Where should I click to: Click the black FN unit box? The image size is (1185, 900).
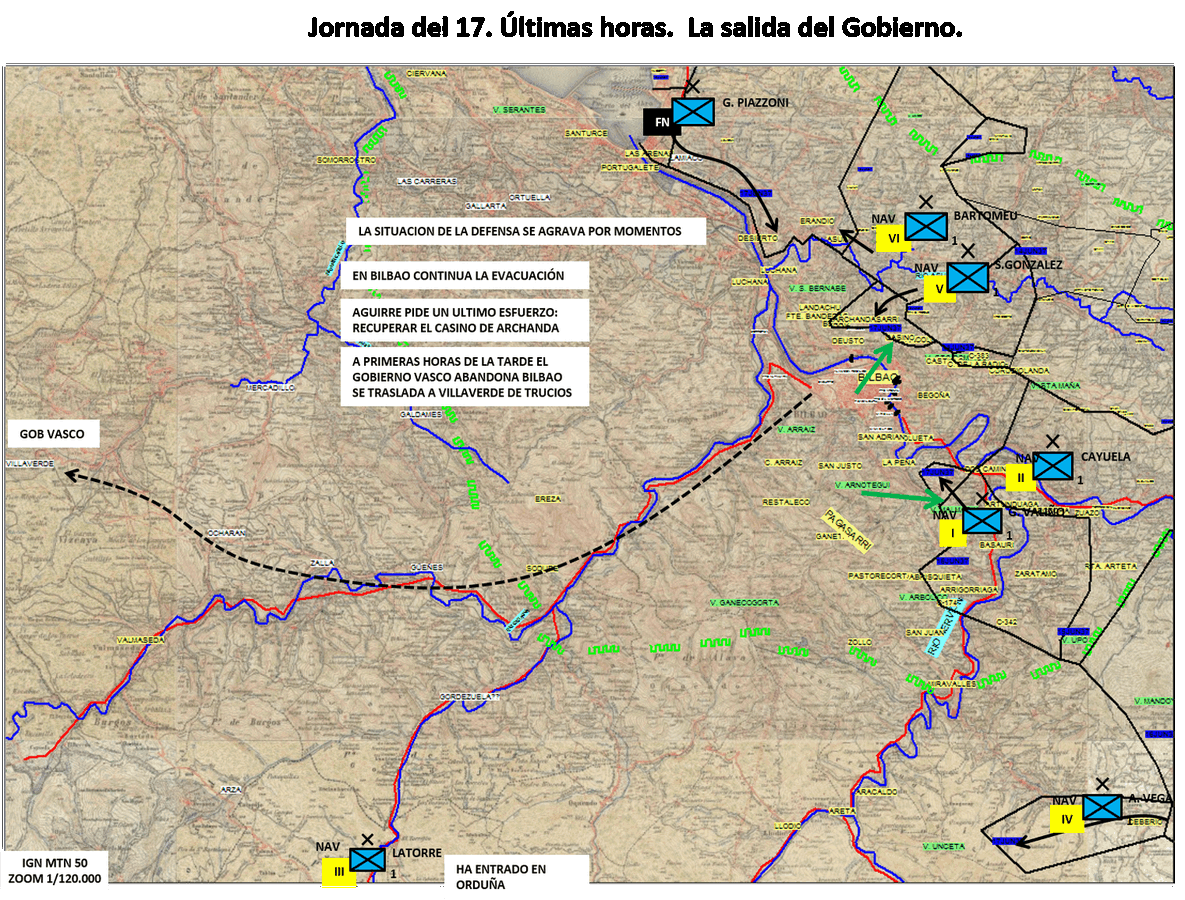662,122
